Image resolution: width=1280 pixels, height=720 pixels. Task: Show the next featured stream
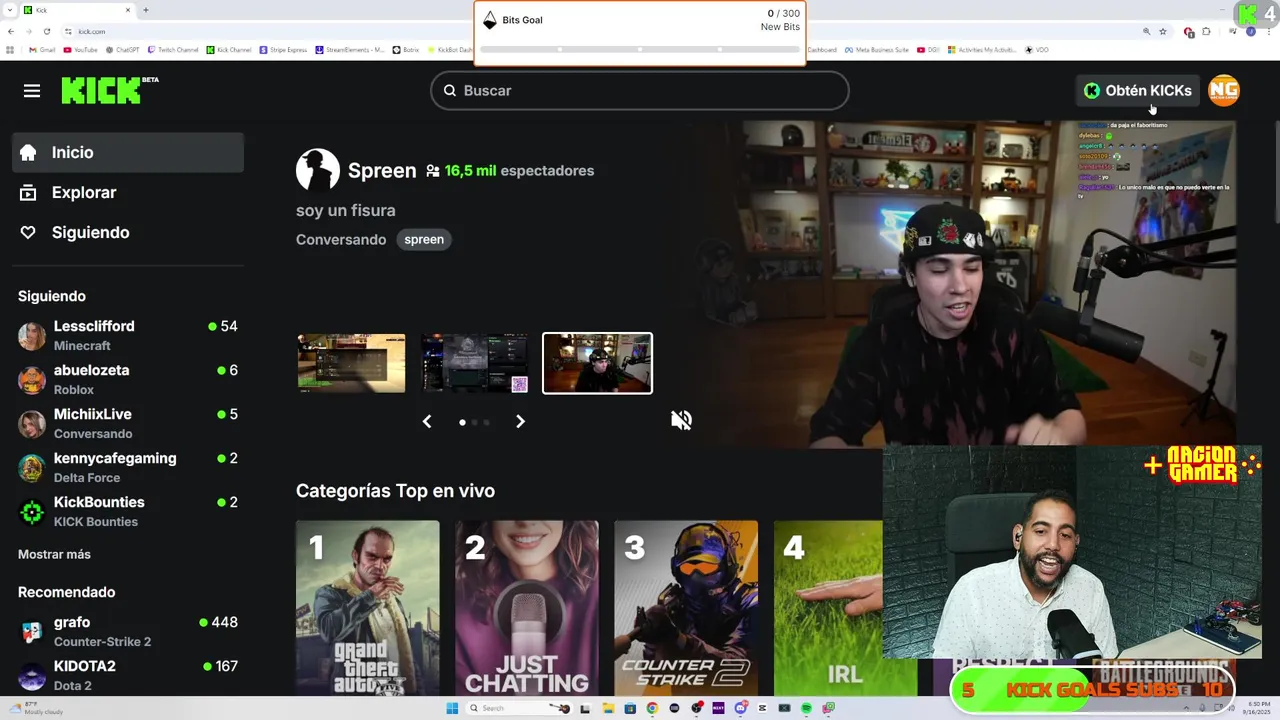(520, 422)
